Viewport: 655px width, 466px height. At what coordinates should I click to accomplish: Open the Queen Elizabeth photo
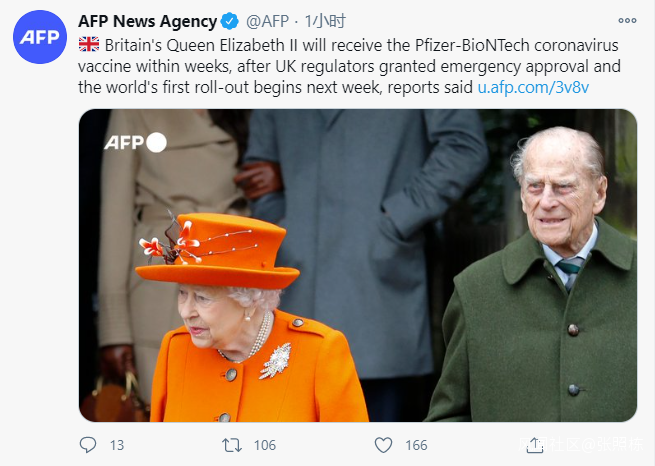[357, 265]
